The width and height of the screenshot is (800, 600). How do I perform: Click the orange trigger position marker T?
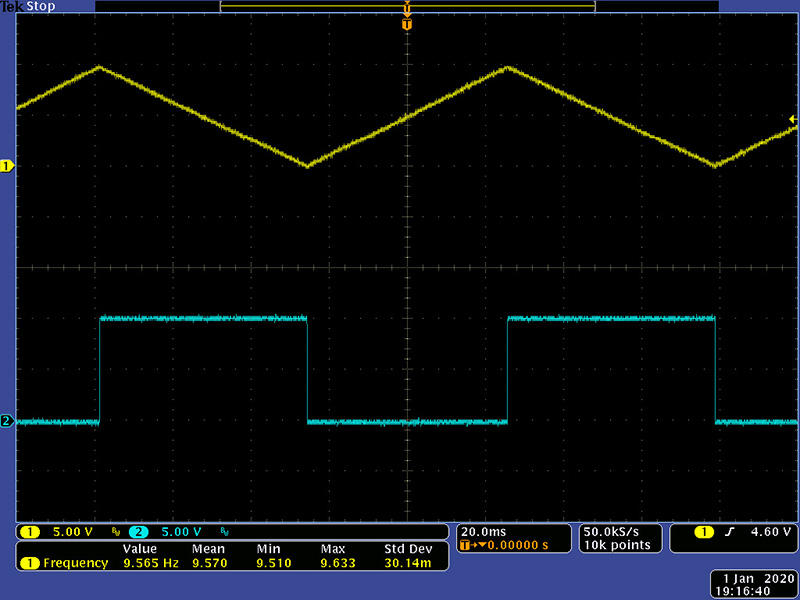coord(406,24)
